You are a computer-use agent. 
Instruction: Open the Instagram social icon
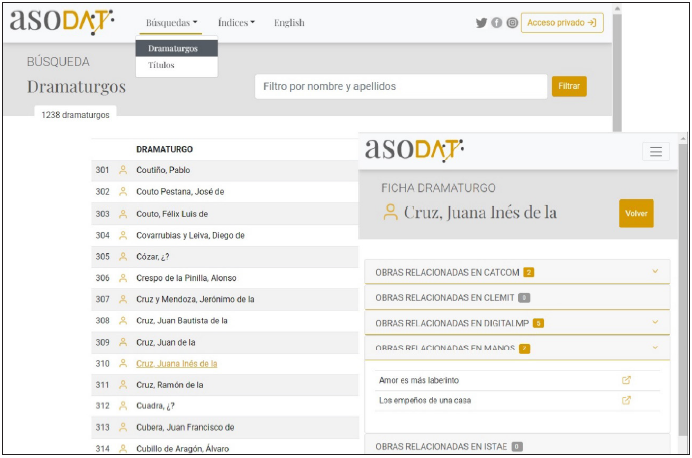[512, 23]
